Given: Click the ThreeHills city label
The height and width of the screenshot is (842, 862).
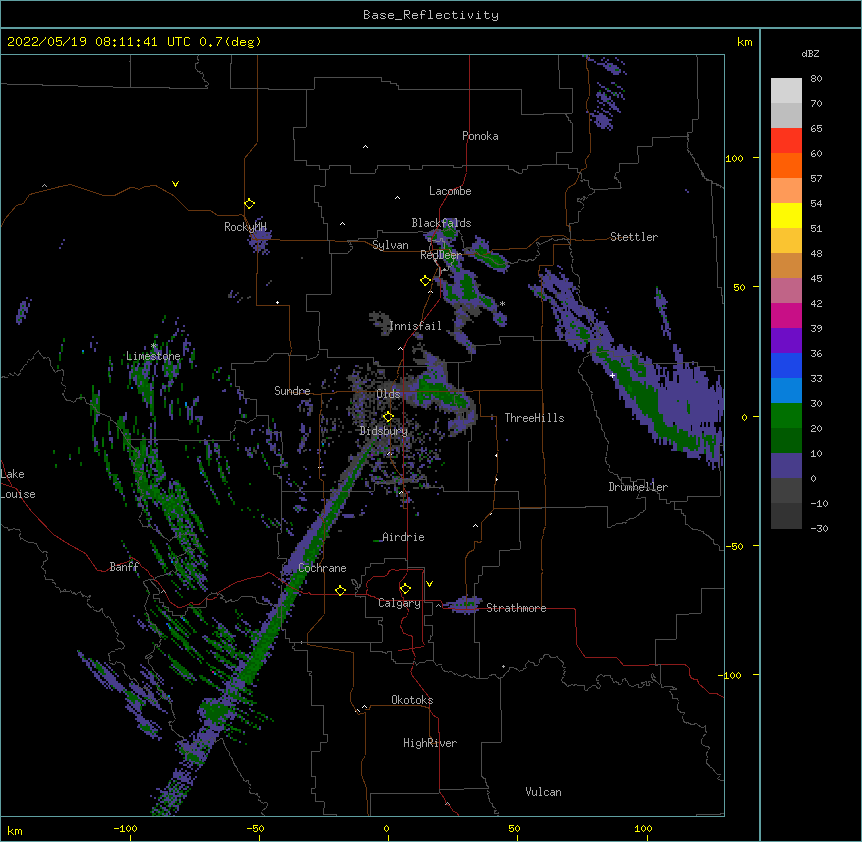Looking at the screenshot, I should coord(534,418).
